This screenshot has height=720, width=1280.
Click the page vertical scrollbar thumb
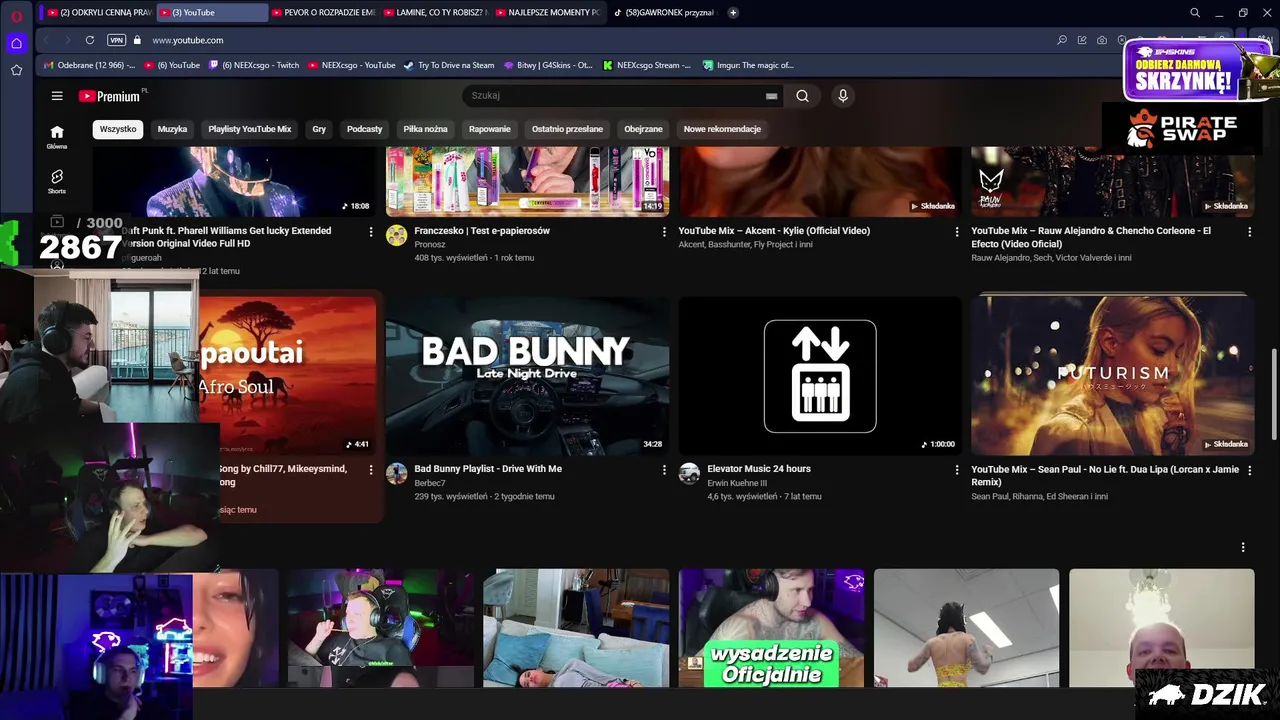[1274, 393]
